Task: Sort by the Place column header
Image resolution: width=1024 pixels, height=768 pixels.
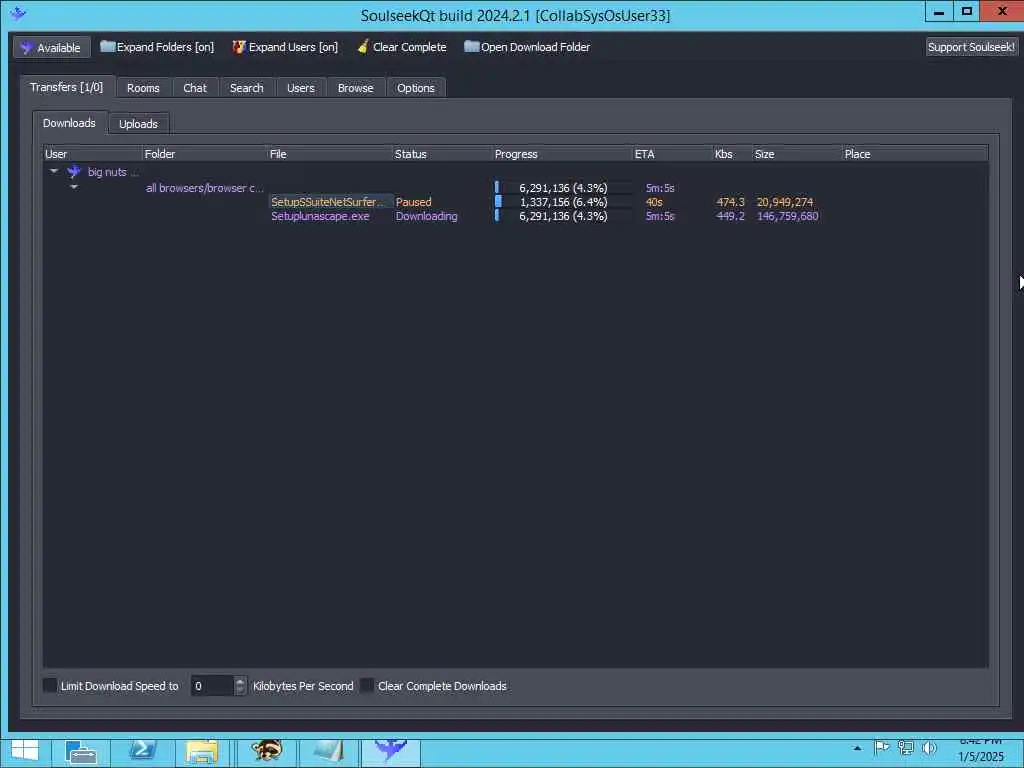Action: [x=914, y=154]
